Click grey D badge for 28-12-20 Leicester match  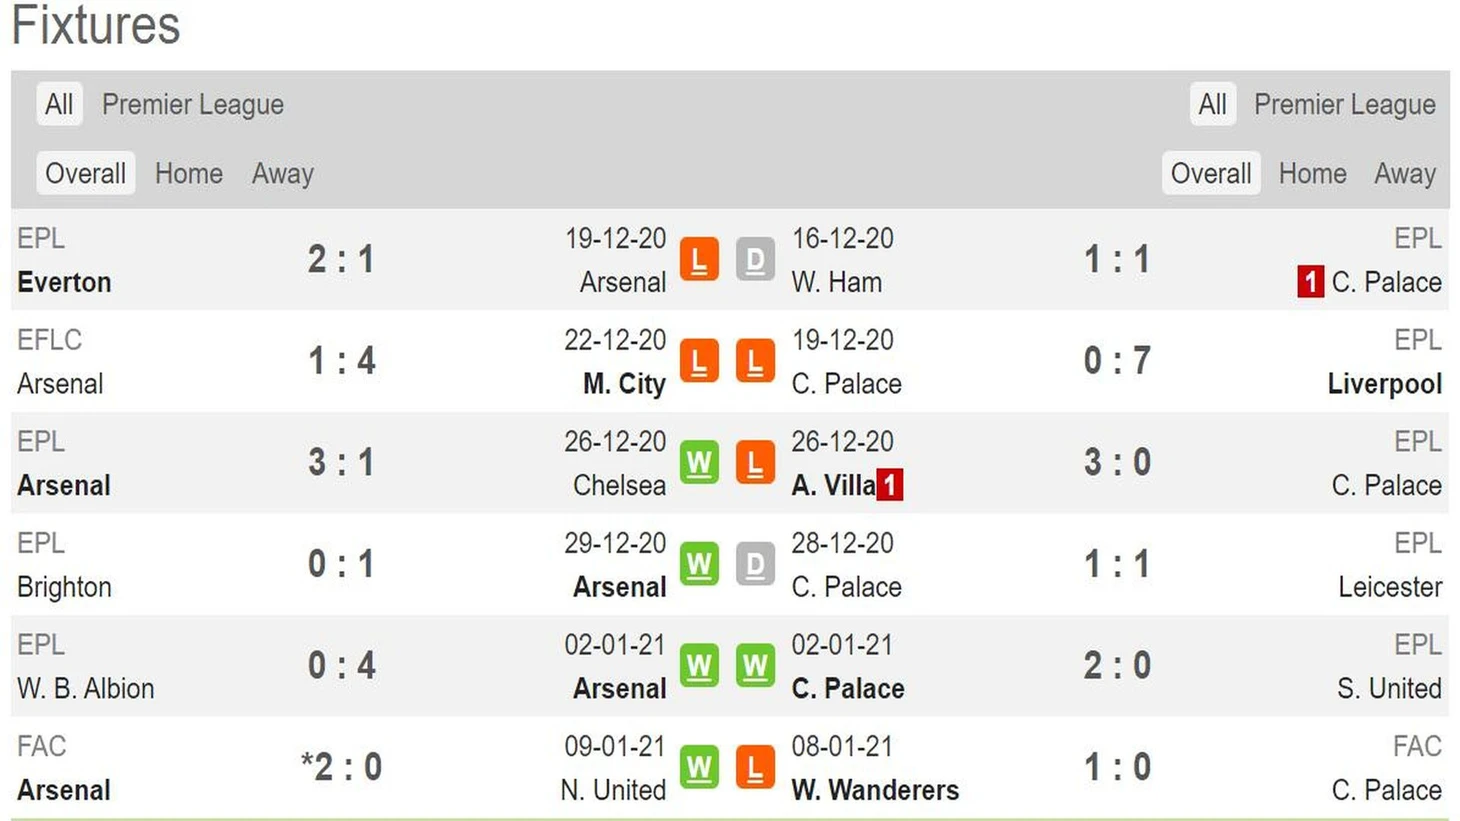755,565
